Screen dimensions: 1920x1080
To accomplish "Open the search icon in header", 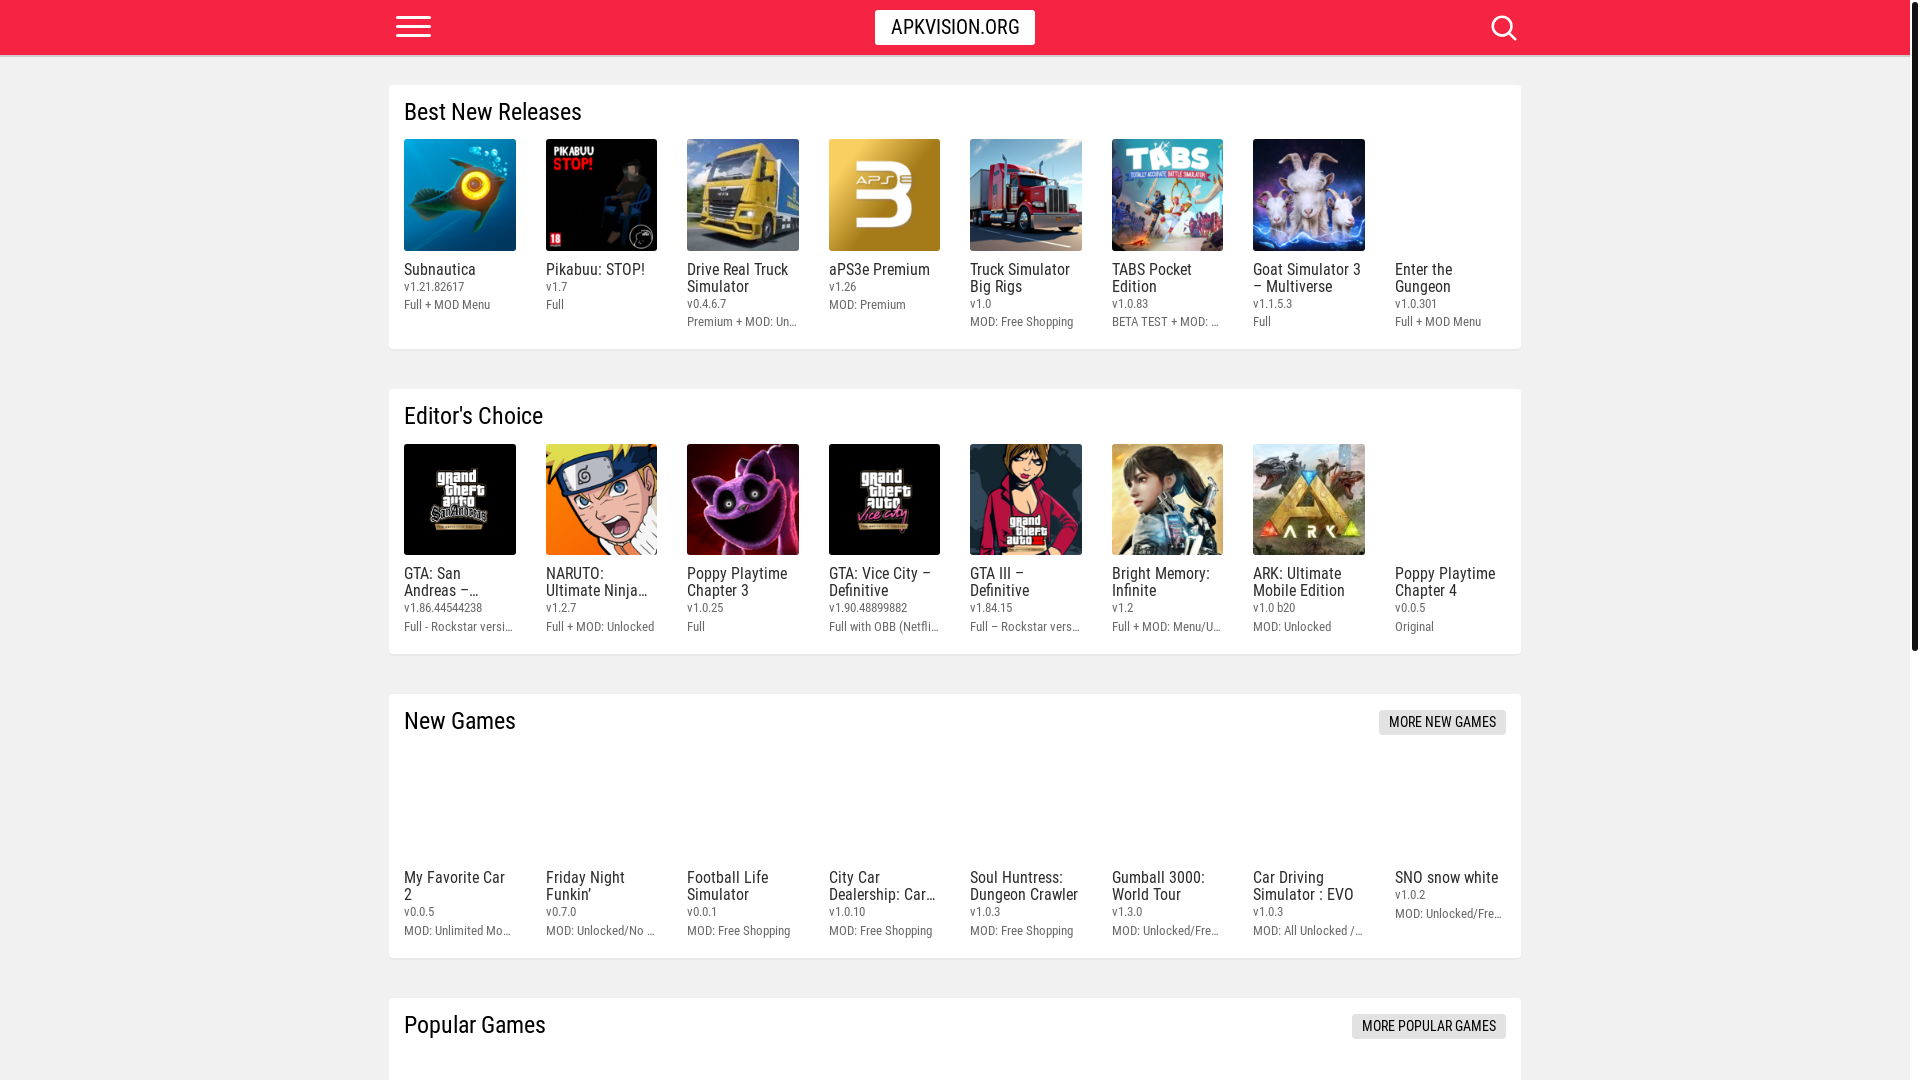I will 1503,27.
